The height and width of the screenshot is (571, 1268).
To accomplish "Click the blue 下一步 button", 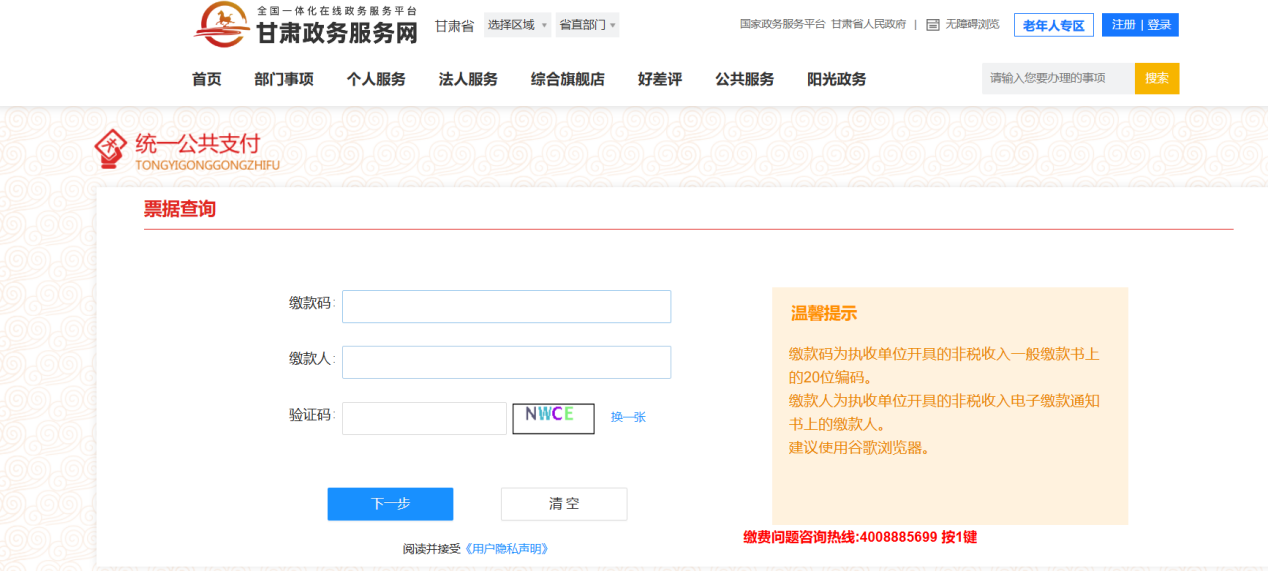I will click(390, 504).
